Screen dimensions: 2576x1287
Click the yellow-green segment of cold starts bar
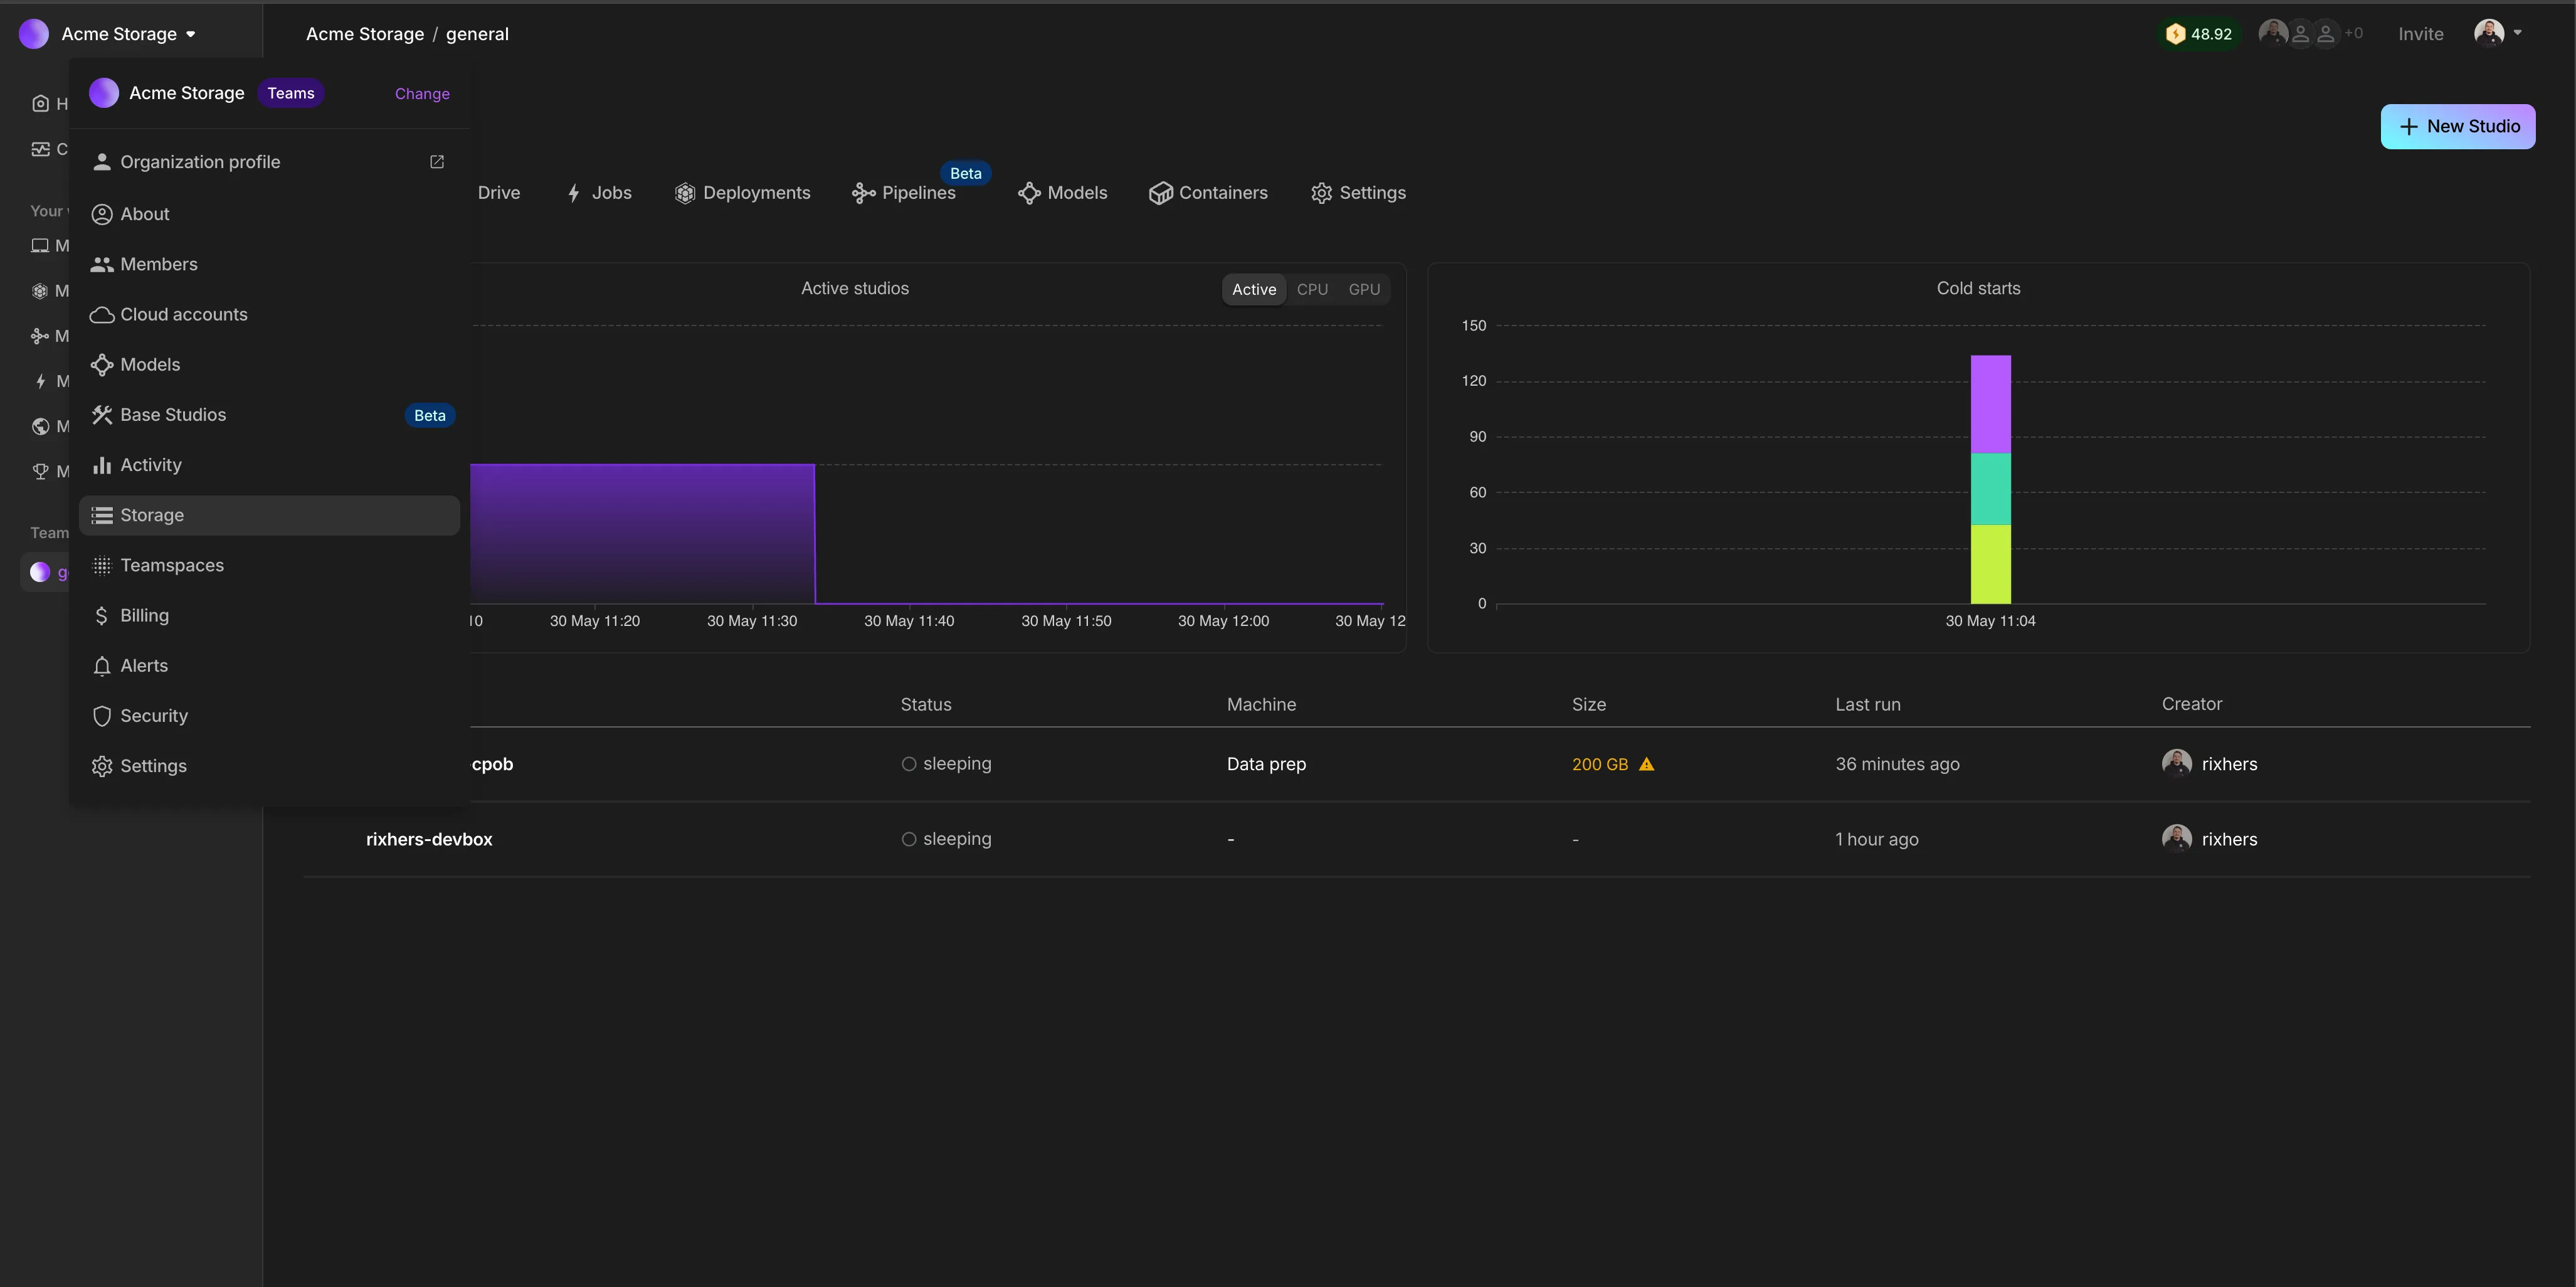pyautogui.click(x=1990, y=564)
